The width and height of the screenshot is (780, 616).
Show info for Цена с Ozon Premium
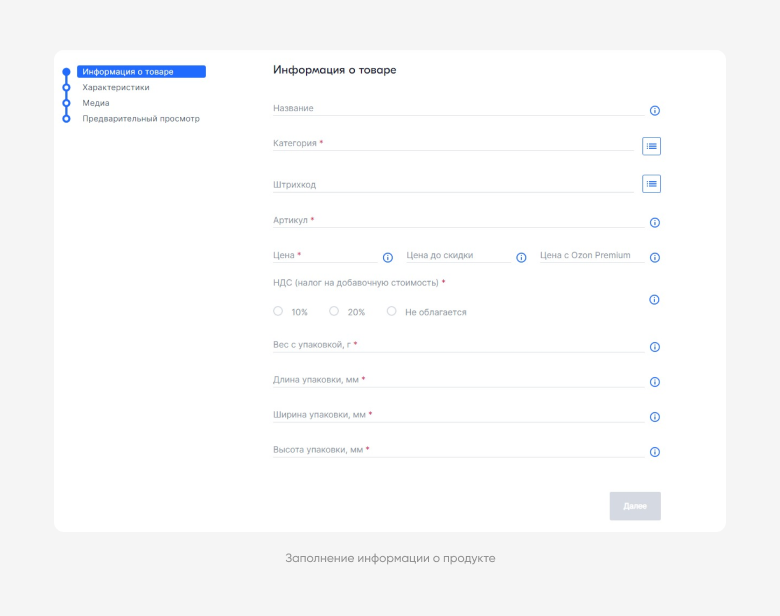tap(655, 257)
